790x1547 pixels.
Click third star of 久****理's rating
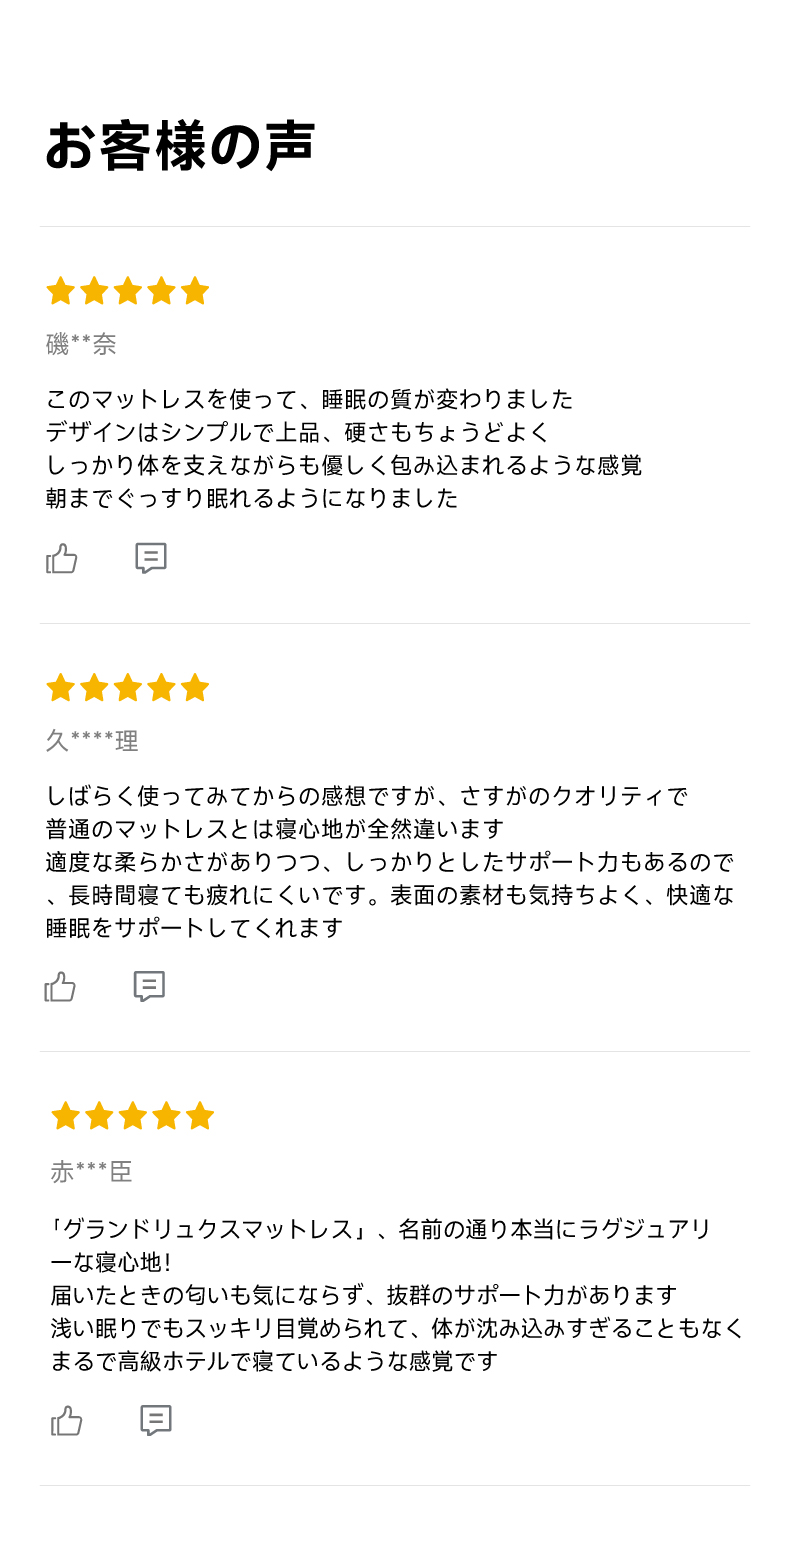click(x=128, y=688)
